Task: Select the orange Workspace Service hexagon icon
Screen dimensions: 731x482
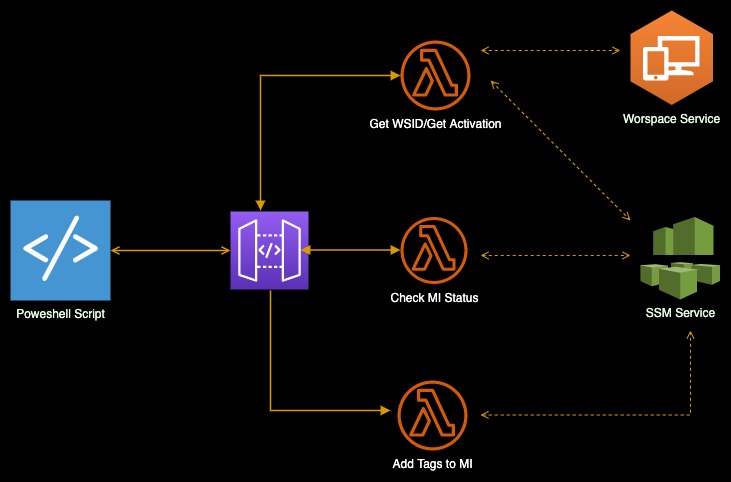Action: pos(671,58)
